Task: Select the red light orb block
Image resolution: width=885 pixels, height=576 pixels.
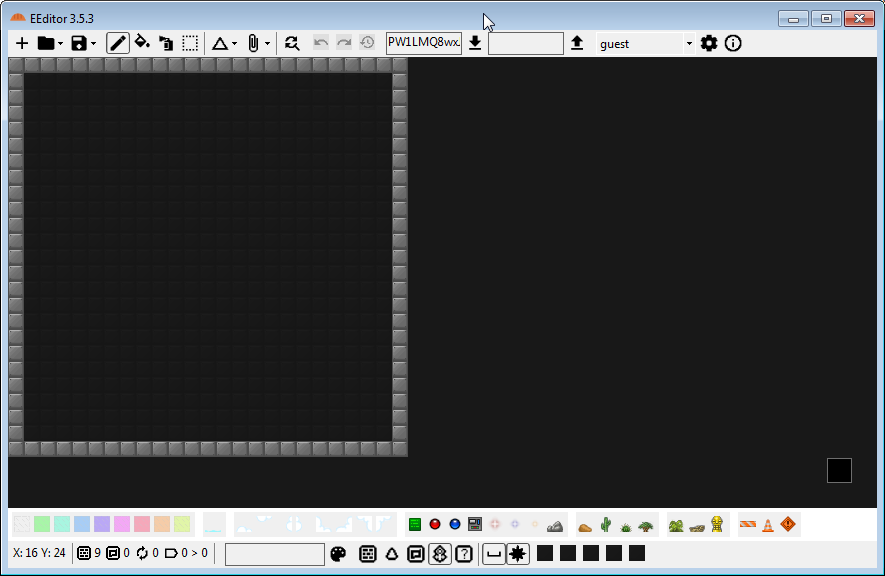Action: point(435,524)
